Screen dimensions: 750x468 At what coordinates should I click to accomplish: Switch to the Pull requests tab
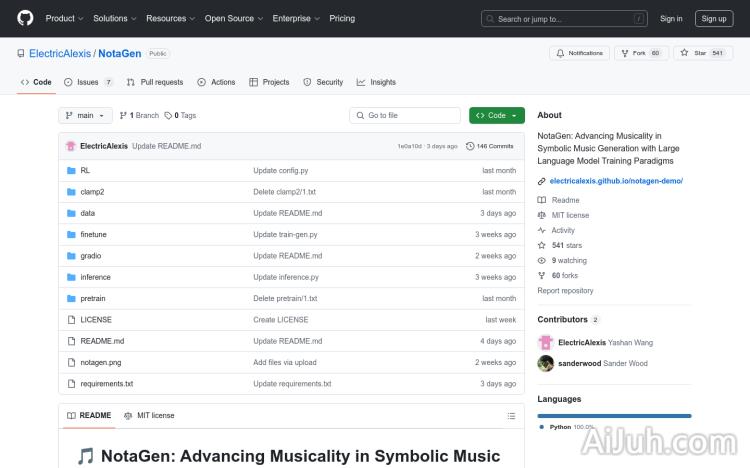[155, 82]
